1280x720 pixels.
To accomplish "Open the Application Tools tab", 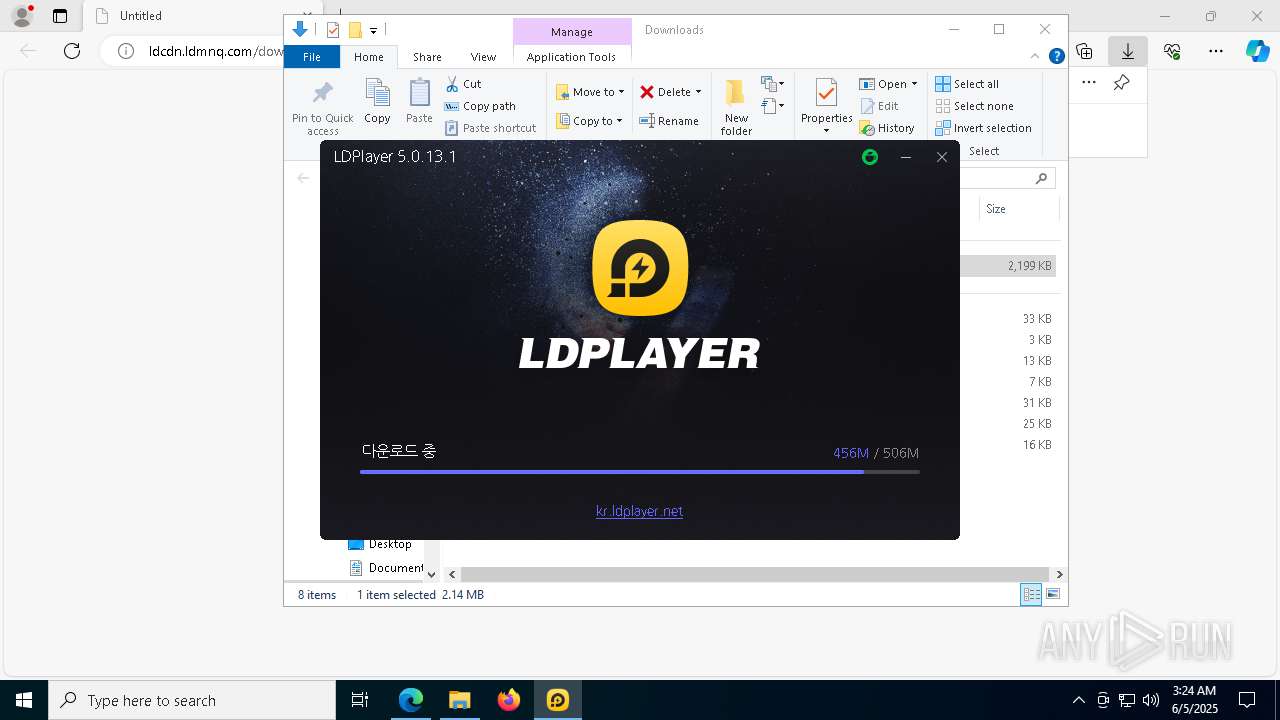I will tap(571, 57).
